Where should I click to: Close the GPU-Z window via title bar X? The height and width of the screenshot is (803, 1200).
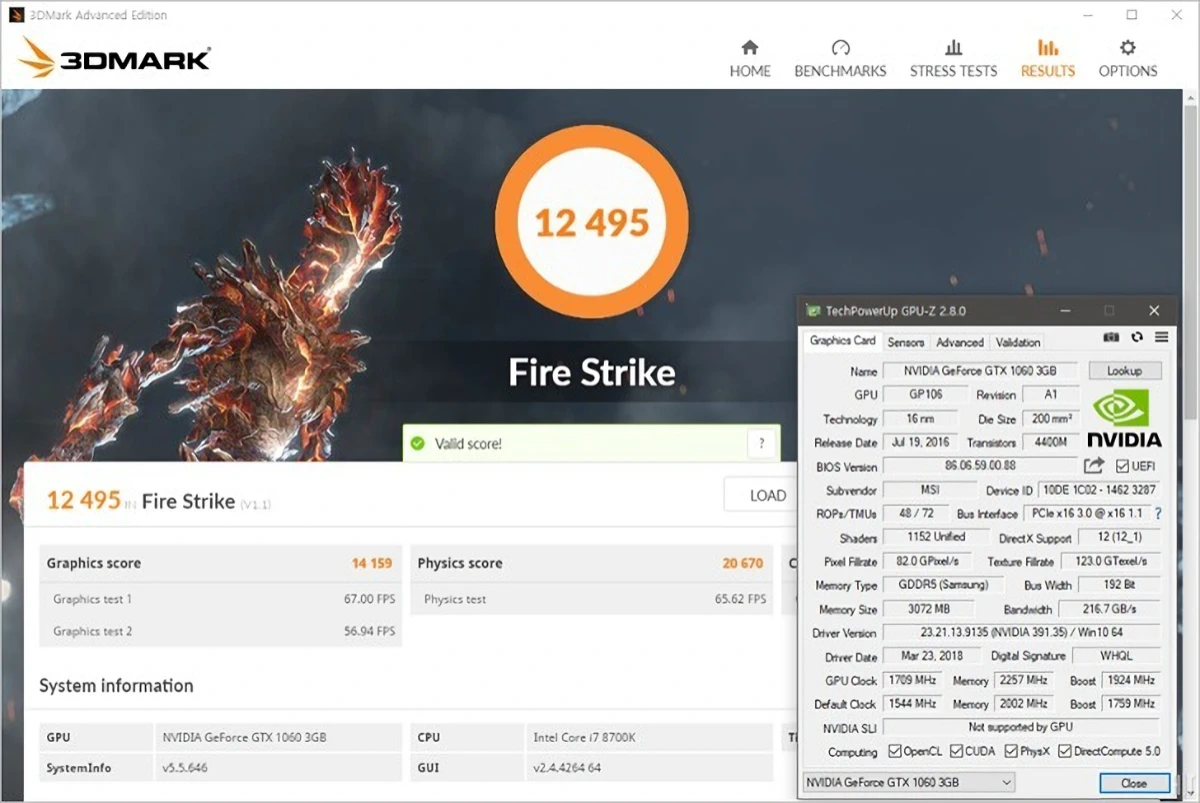[1154, 311]
